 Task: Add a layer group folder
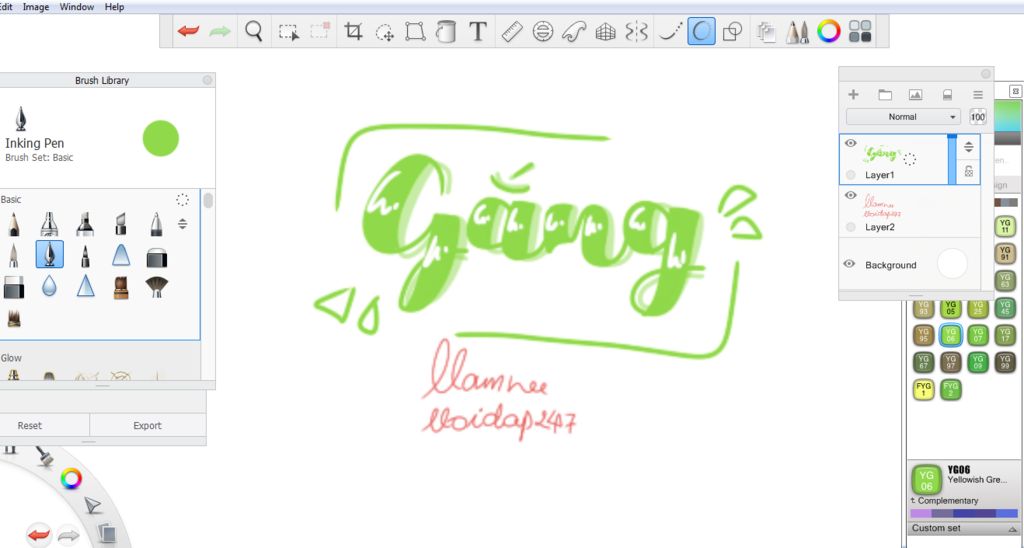click(x=885, y=95)
